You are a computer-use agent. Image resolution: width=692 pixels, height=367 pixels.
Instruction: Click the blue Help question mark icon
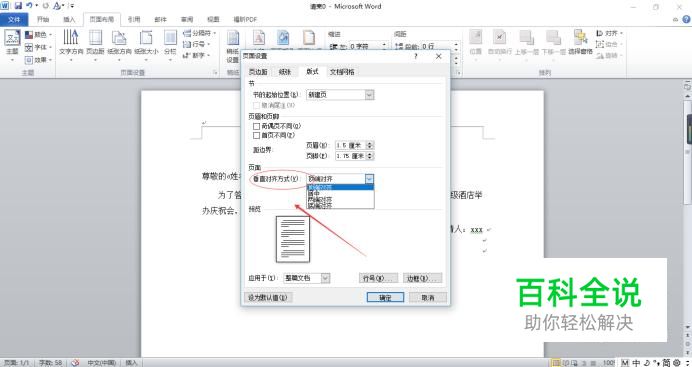pos(686,19)
